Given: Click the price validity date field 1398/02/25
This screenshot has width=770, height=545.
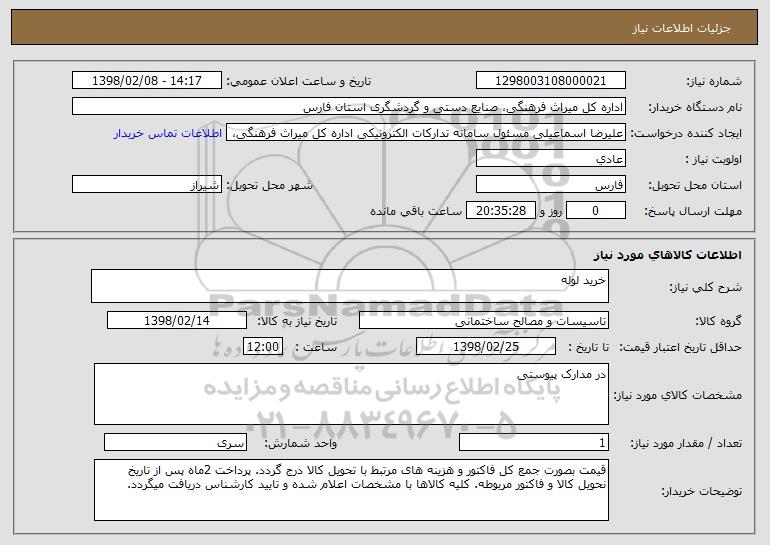Looking at the screenshot, I should [486, 346].
